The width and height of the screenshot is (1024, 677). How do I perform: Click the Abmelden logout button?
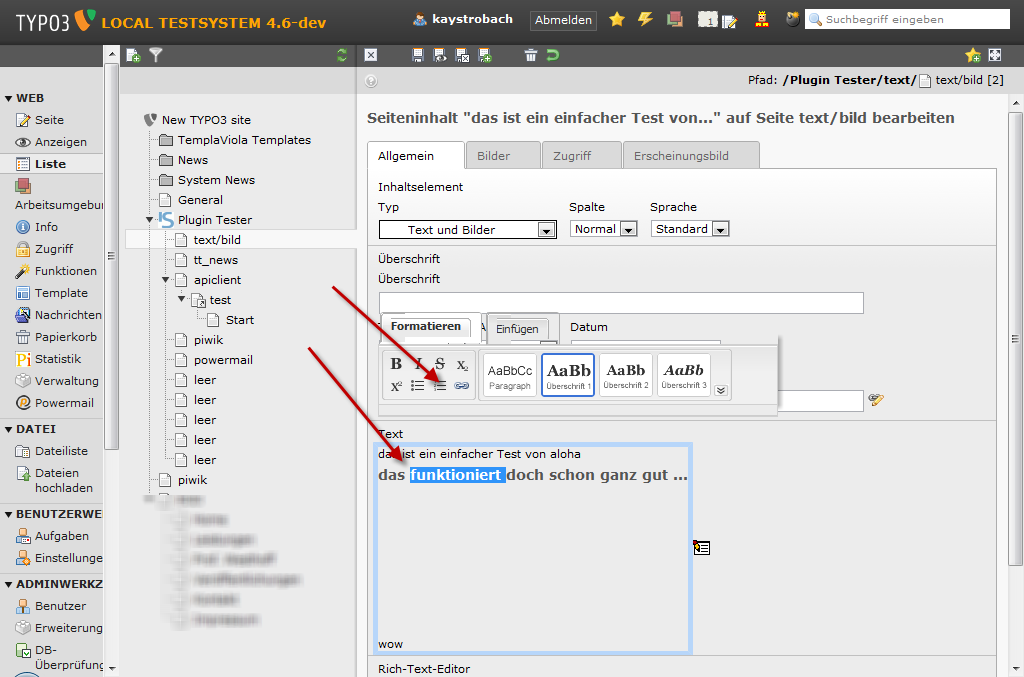[x=564, y=20]
